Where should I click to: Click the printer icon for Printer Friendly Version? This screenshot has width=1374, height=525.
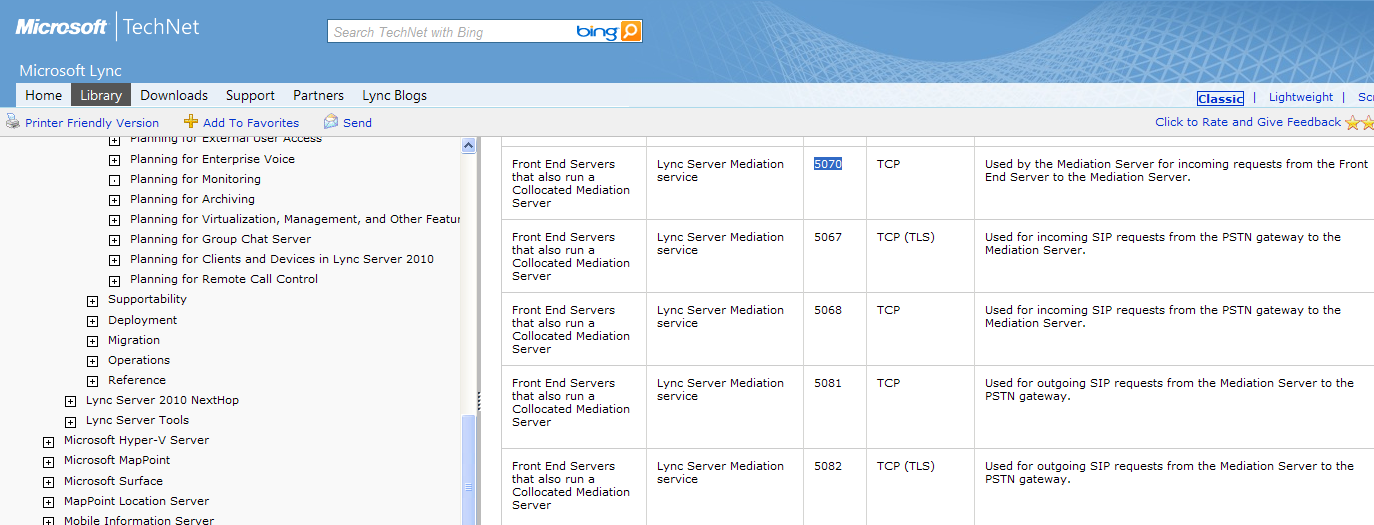point(13,122)
